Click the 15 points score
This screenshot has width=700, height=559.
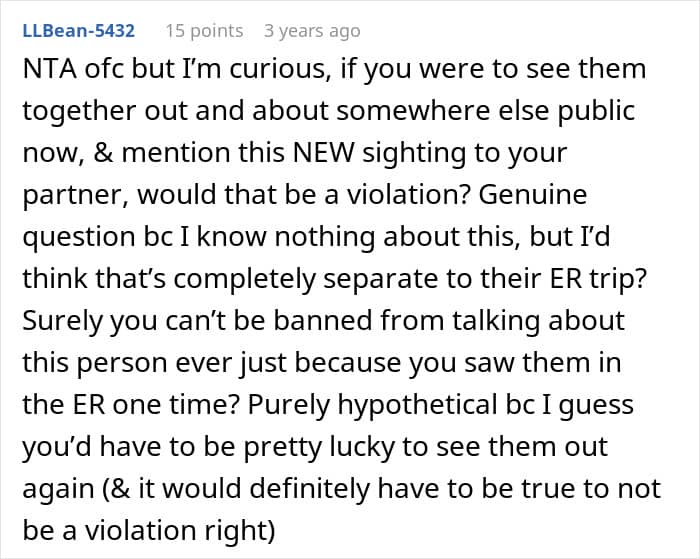204,31
